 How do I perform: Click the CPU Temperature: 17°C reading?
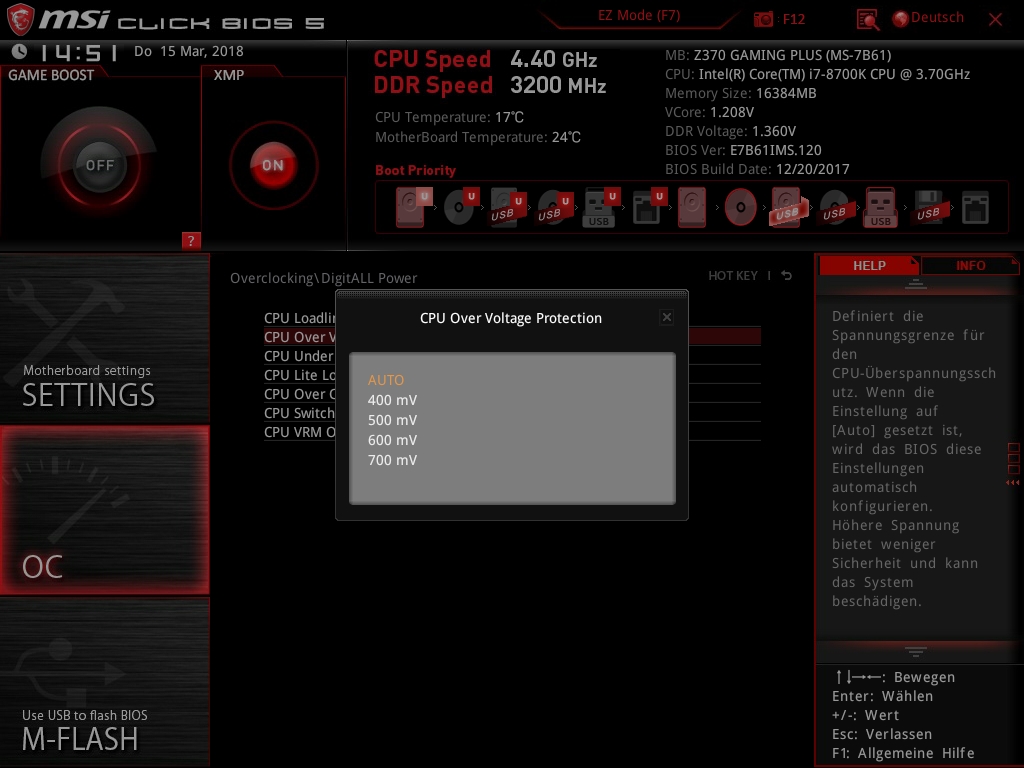(449, 118)
